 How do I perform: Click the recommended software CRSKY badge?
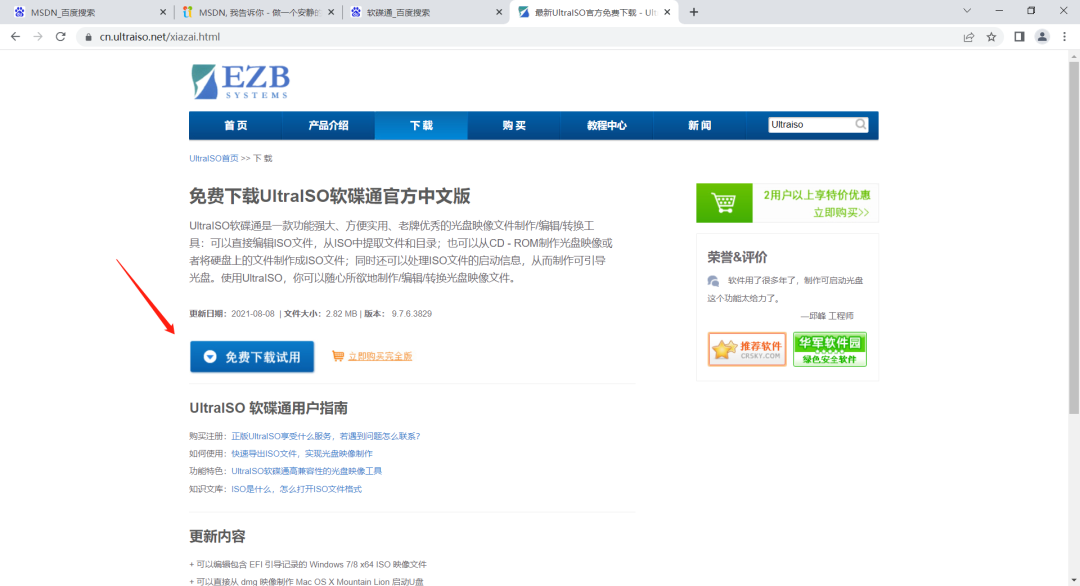coord(747,349)
